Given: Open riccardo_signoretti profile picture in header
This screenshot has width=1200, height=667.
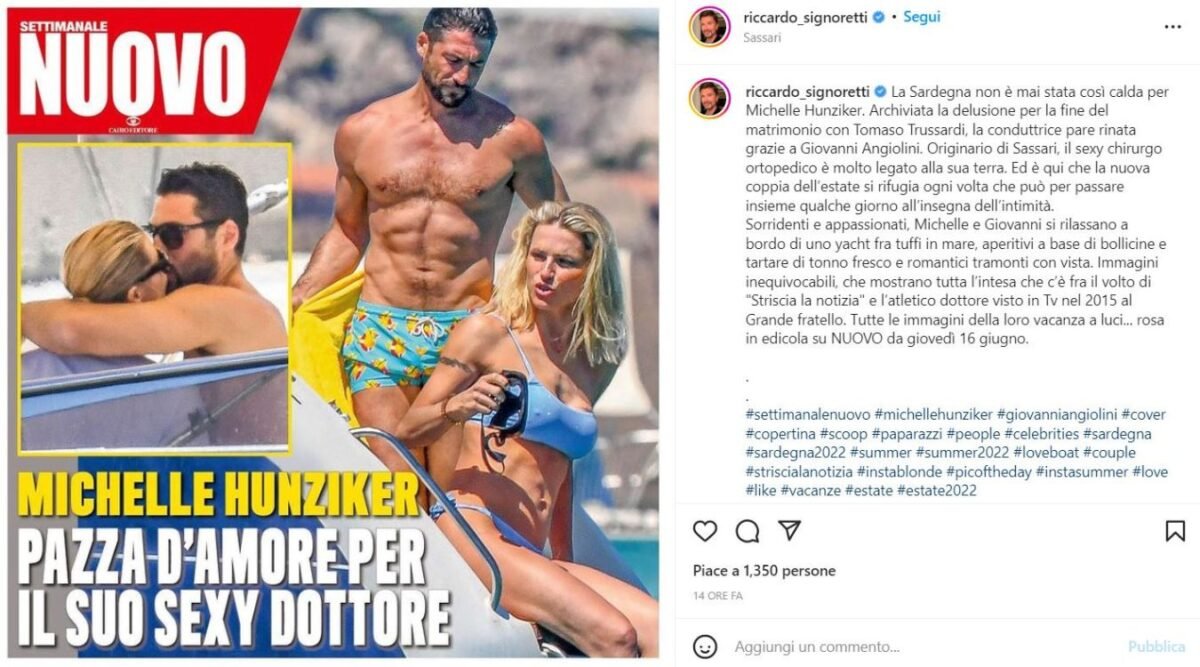Looking at the screenshot, I should pos(709,26).
